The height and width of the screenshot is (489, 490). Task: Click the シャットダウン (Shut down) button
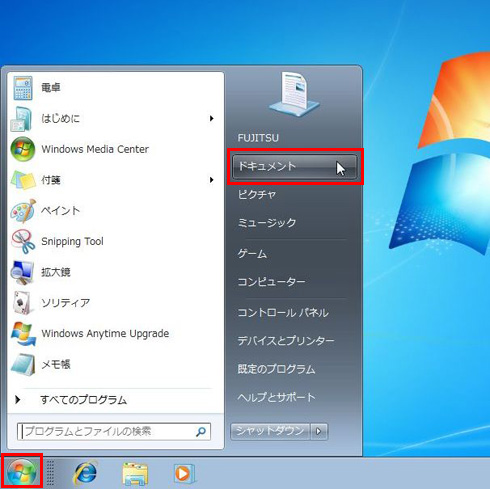270,431
